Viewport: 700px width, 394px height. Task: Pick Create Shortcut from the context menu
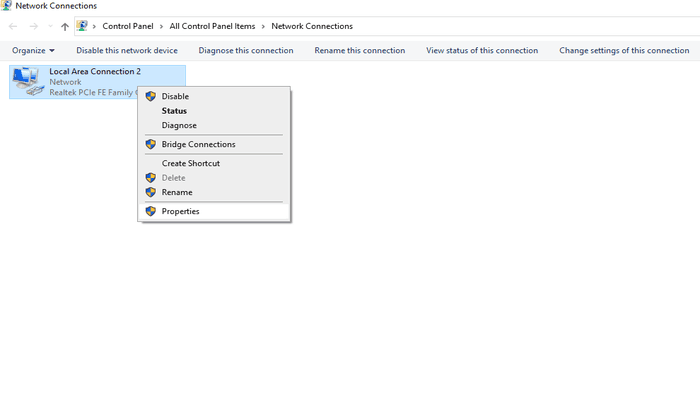(214, 163)
